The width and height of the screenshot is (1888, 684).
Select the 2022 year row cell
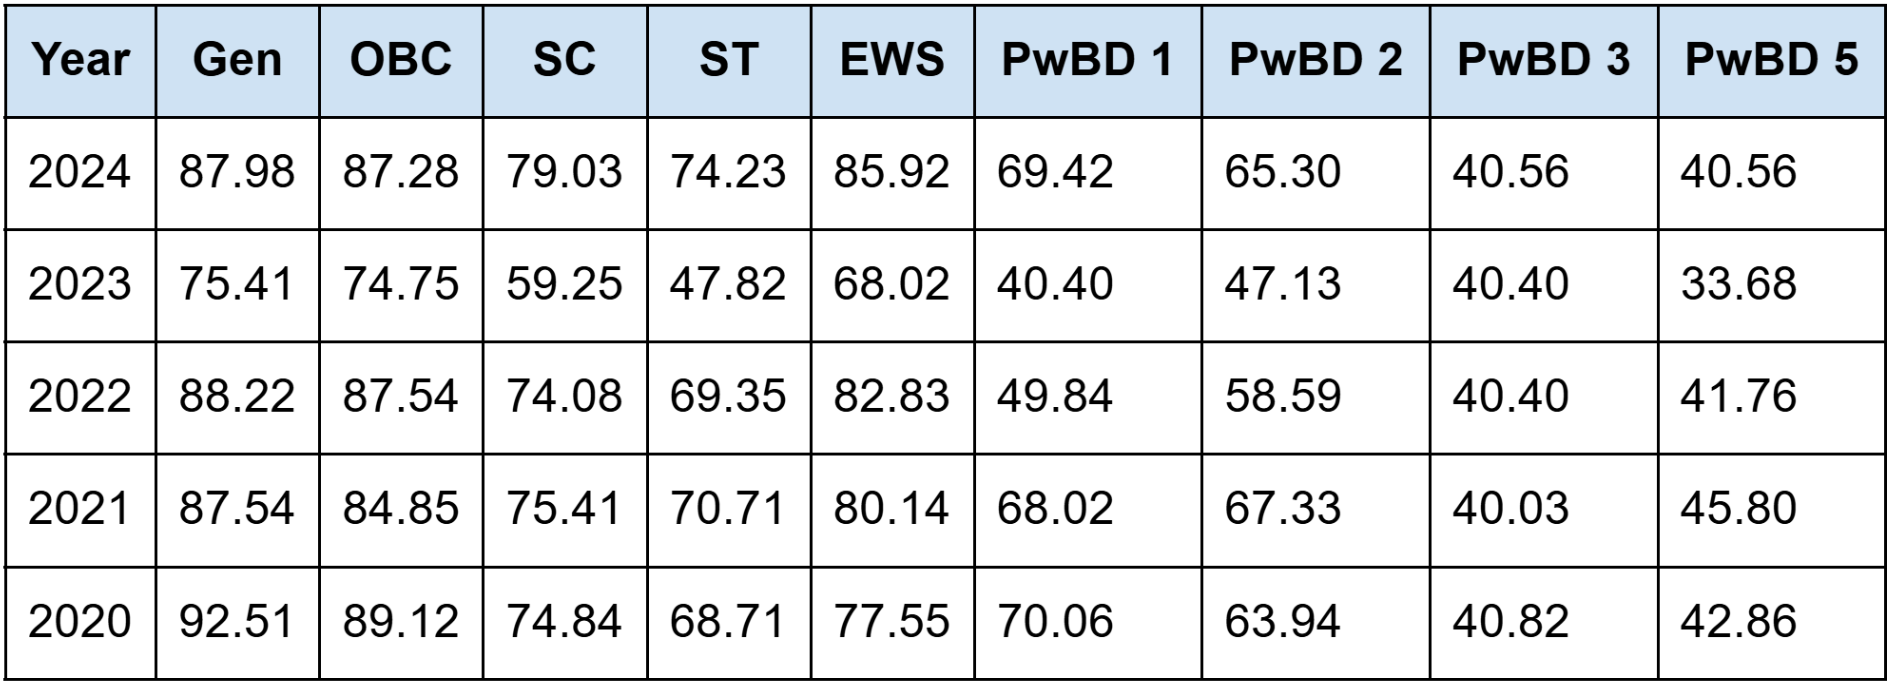[x=80, y=397]
